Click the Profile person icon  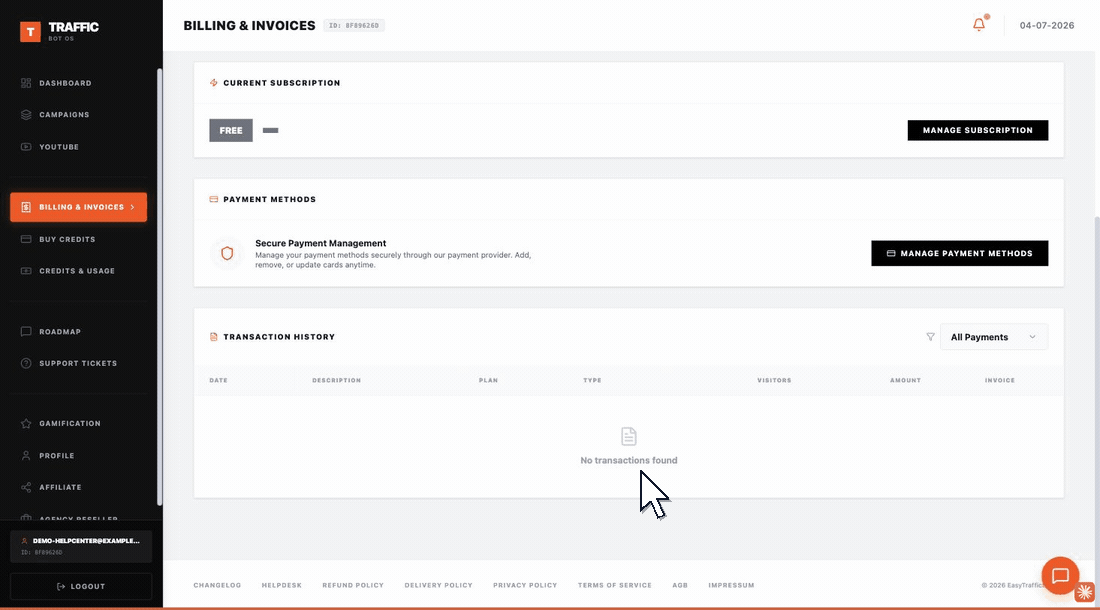click(26, 456)
